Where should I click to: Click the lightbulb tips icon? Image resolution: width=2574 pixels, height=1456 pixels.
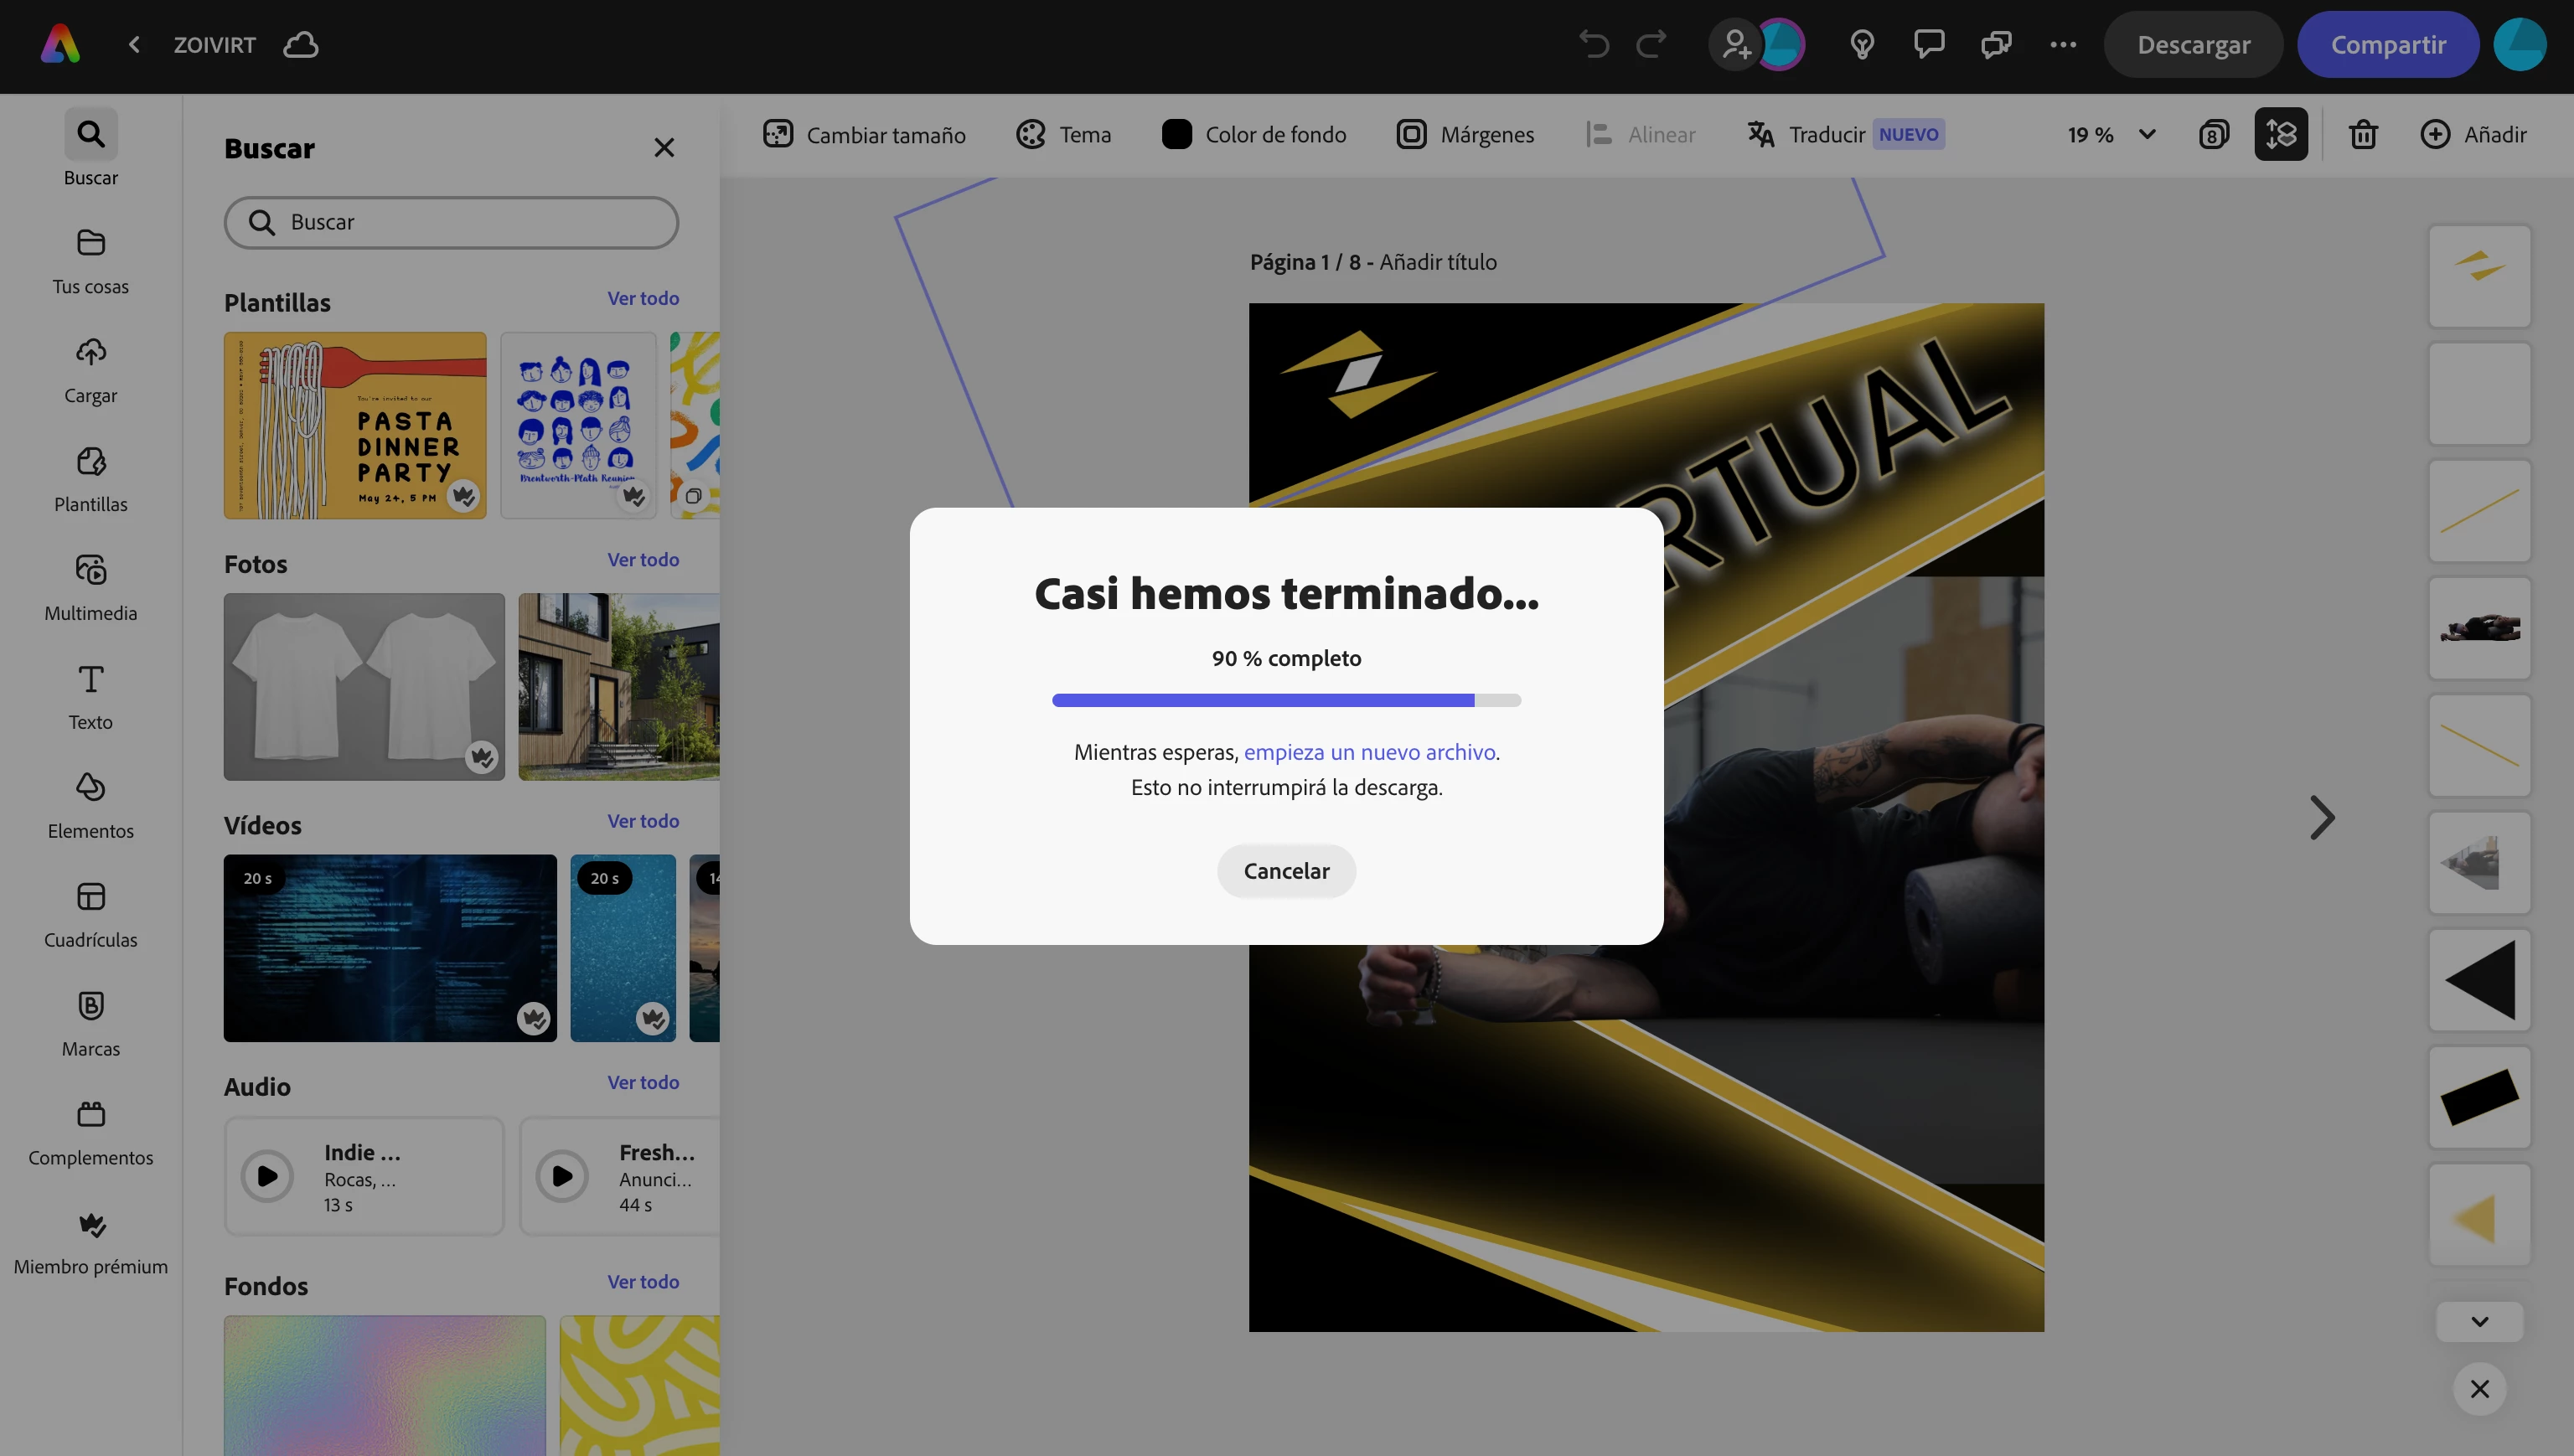[x=1862, y=45]
